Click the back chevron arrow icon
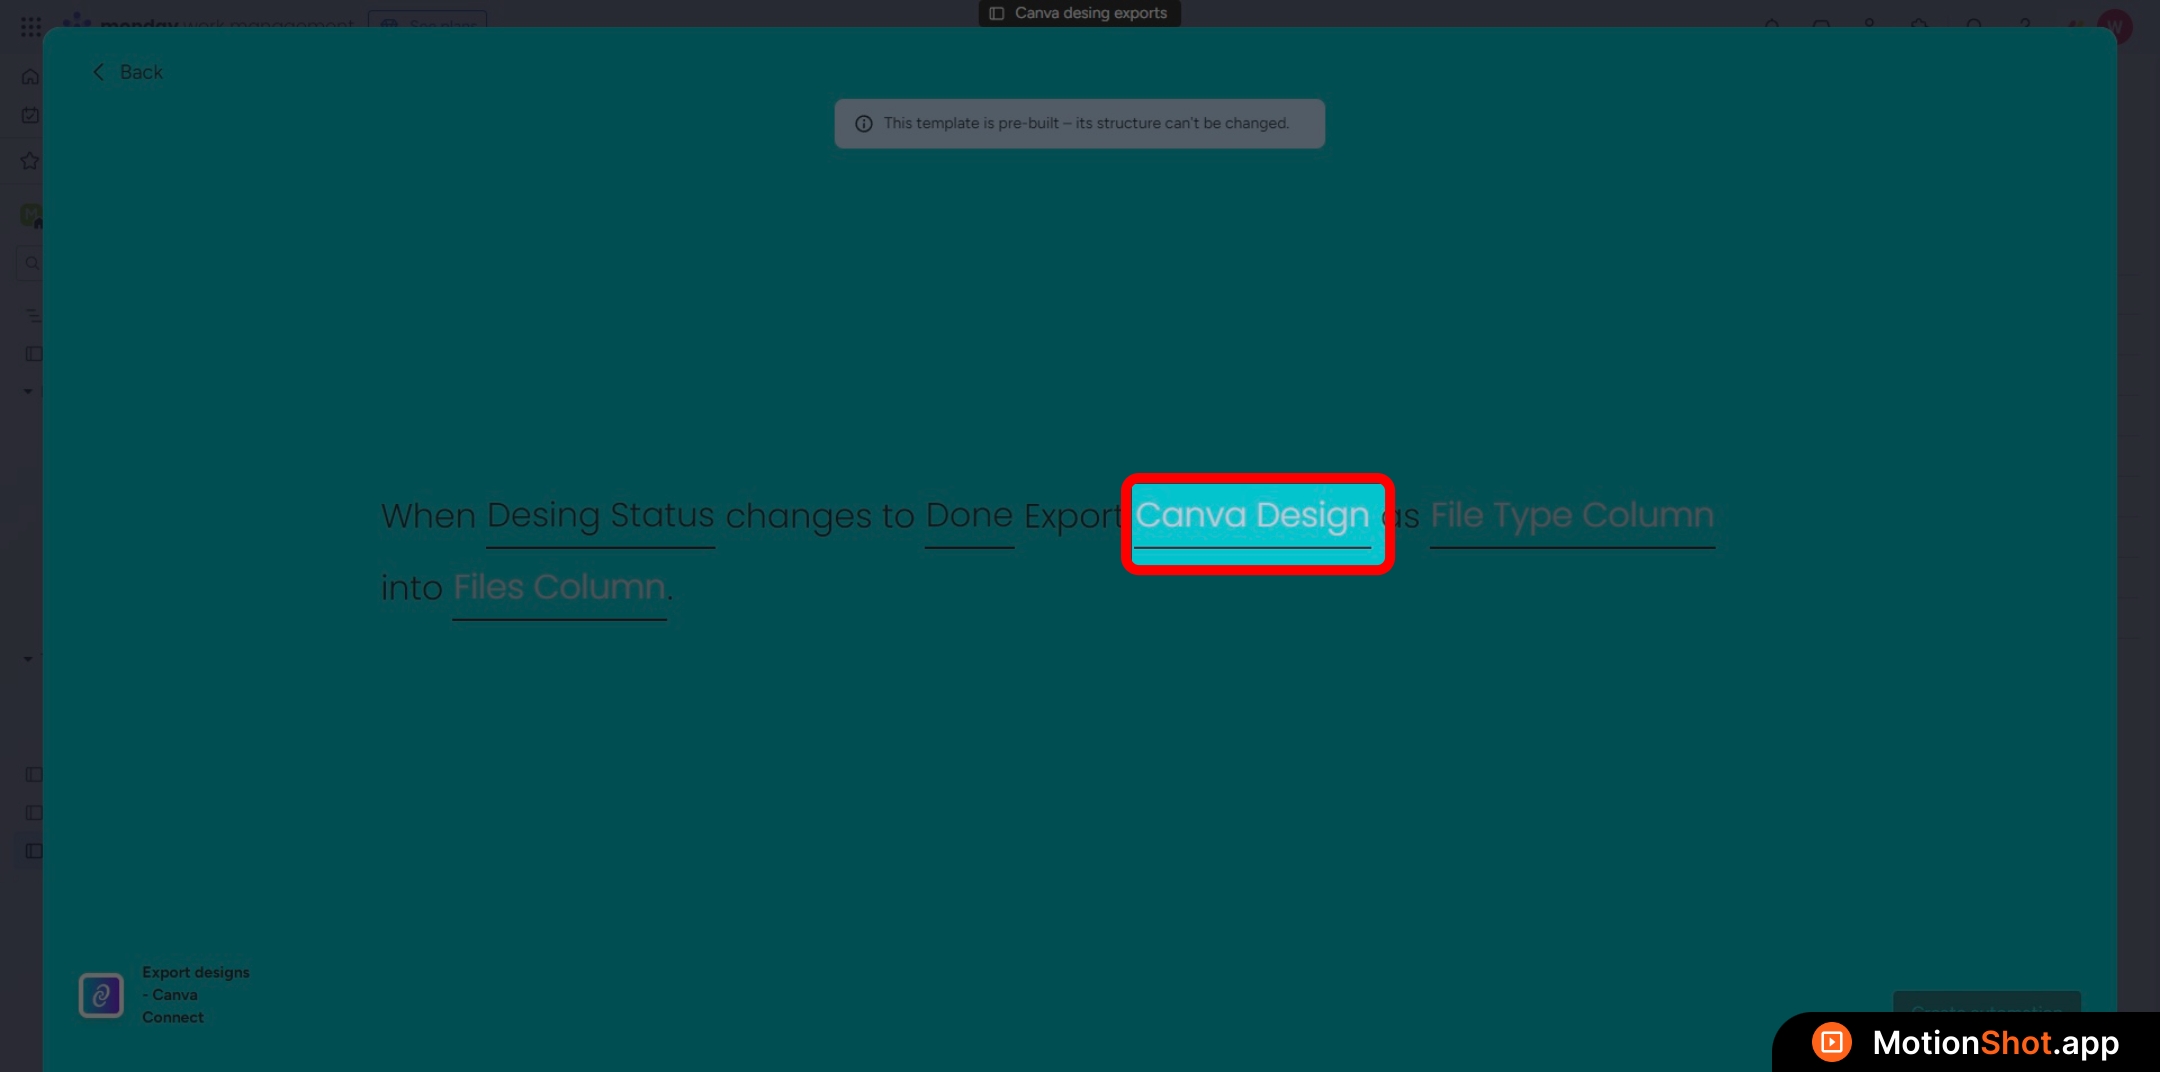Screen dimensions: 2160x1072 tap(98, 72)
